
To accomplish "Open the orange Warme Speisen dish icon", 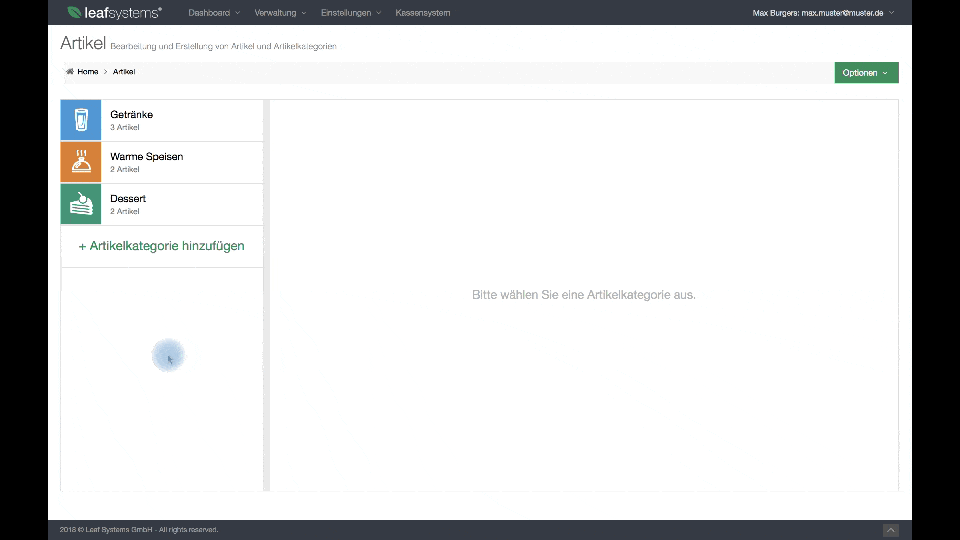I will [81, 162].
